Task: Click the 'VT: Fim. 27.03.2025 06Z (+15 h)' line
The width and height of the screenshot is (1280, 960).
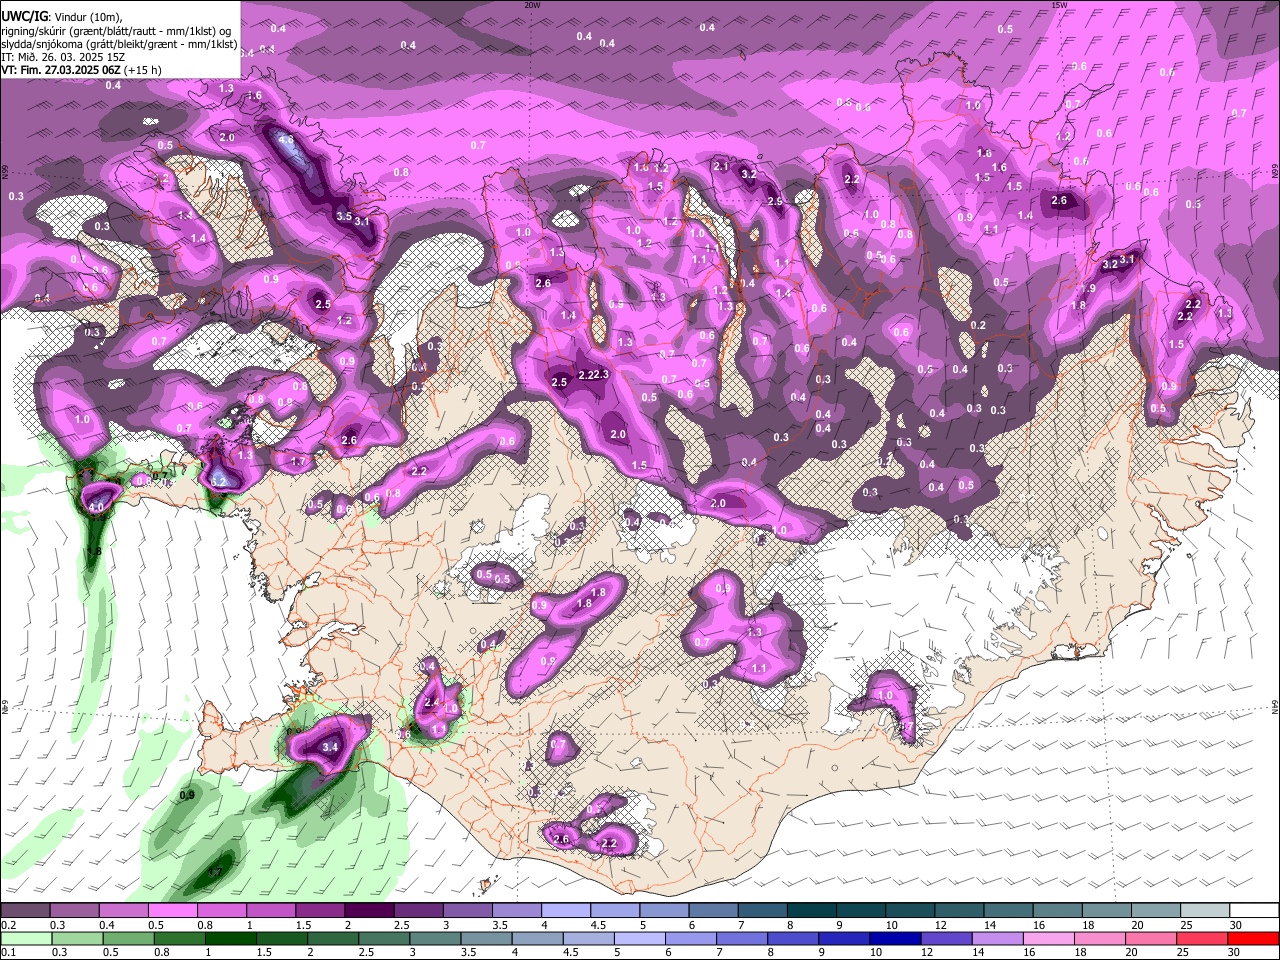Action: click(82, 70)
